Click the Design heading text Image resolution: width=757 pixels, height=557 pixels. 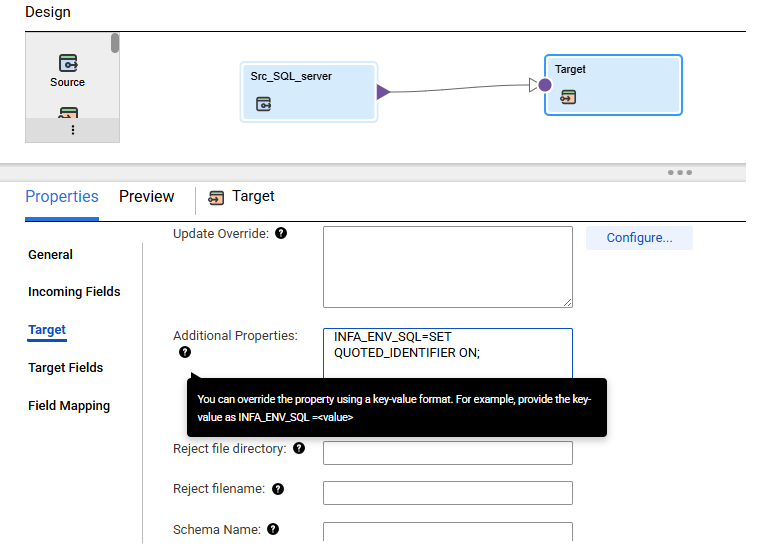pos(48,12)
